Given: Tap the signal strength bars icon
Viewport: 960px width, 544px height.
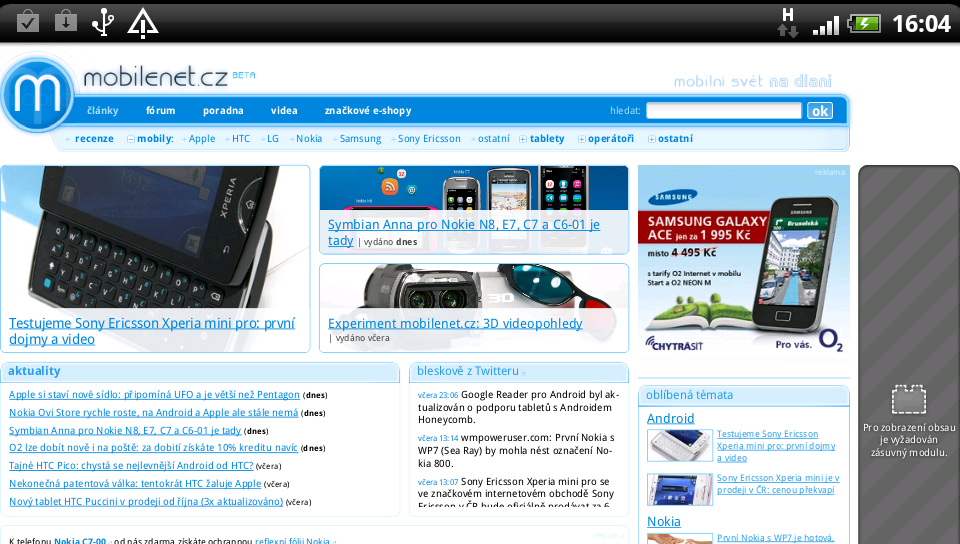Looking at the screenshot, I should click(825, 24).
